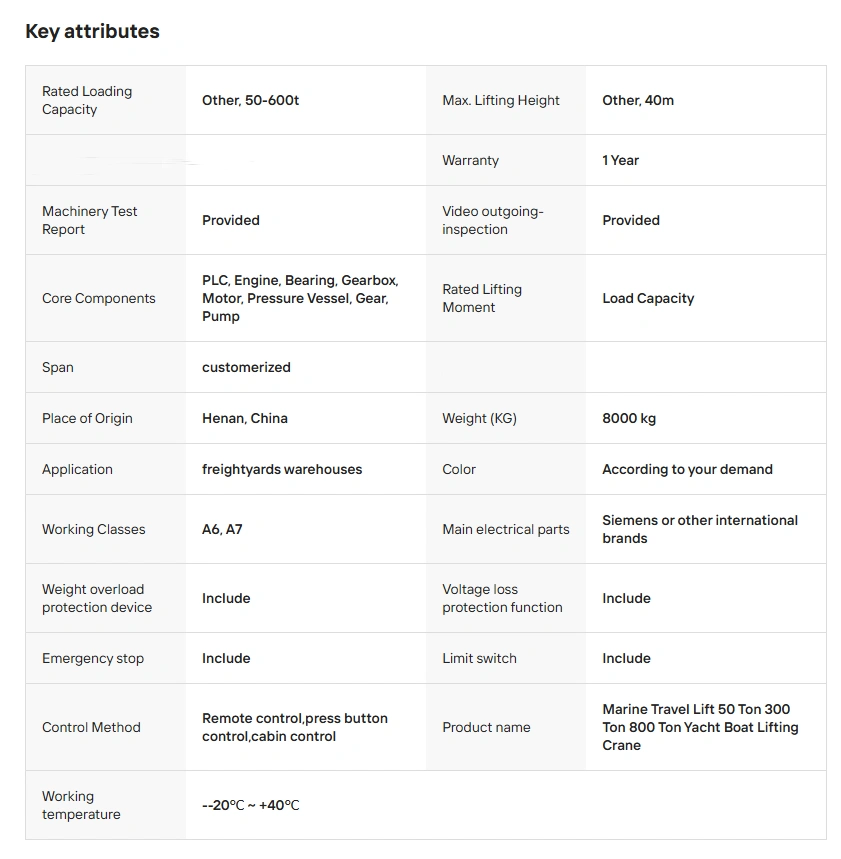841x859 pixels.
Task: Click the 1 Year warranty value
Action: pyautogui.click(x=620, y=160)
